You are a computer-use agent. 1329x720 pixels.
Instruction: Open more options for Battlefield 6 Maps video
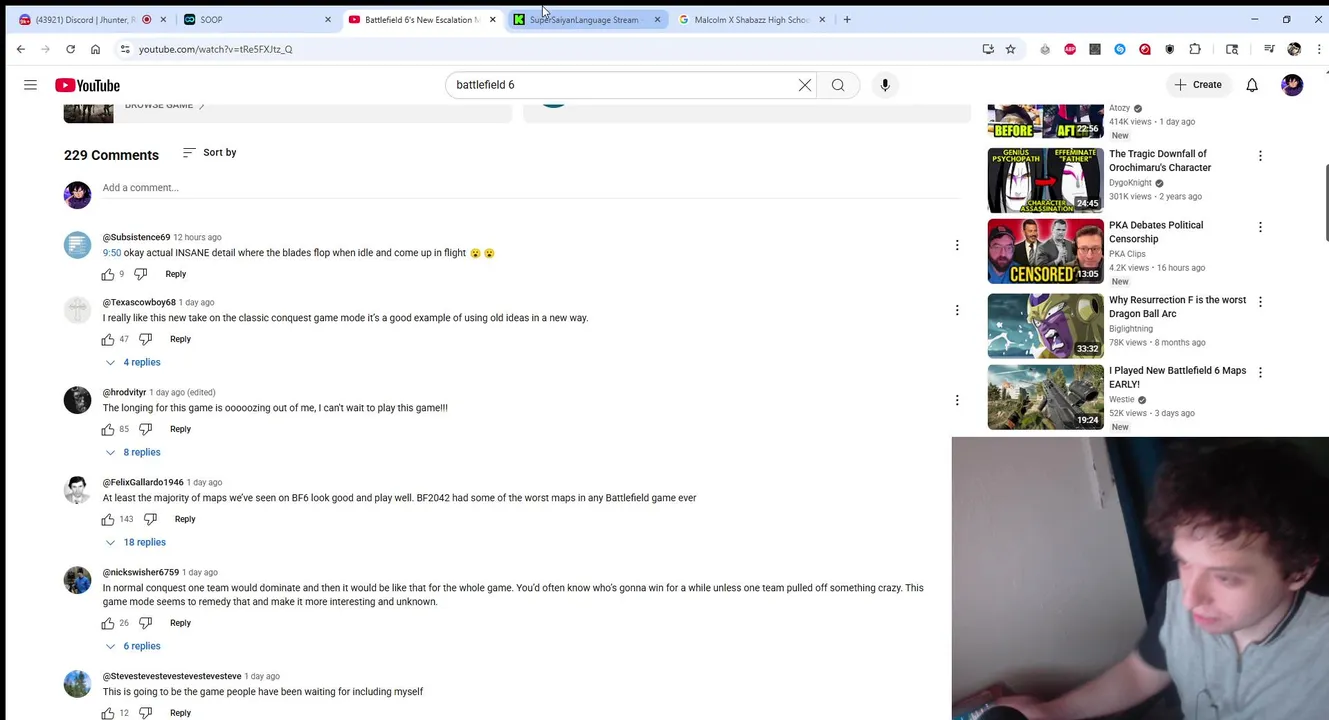(1260, 372)
